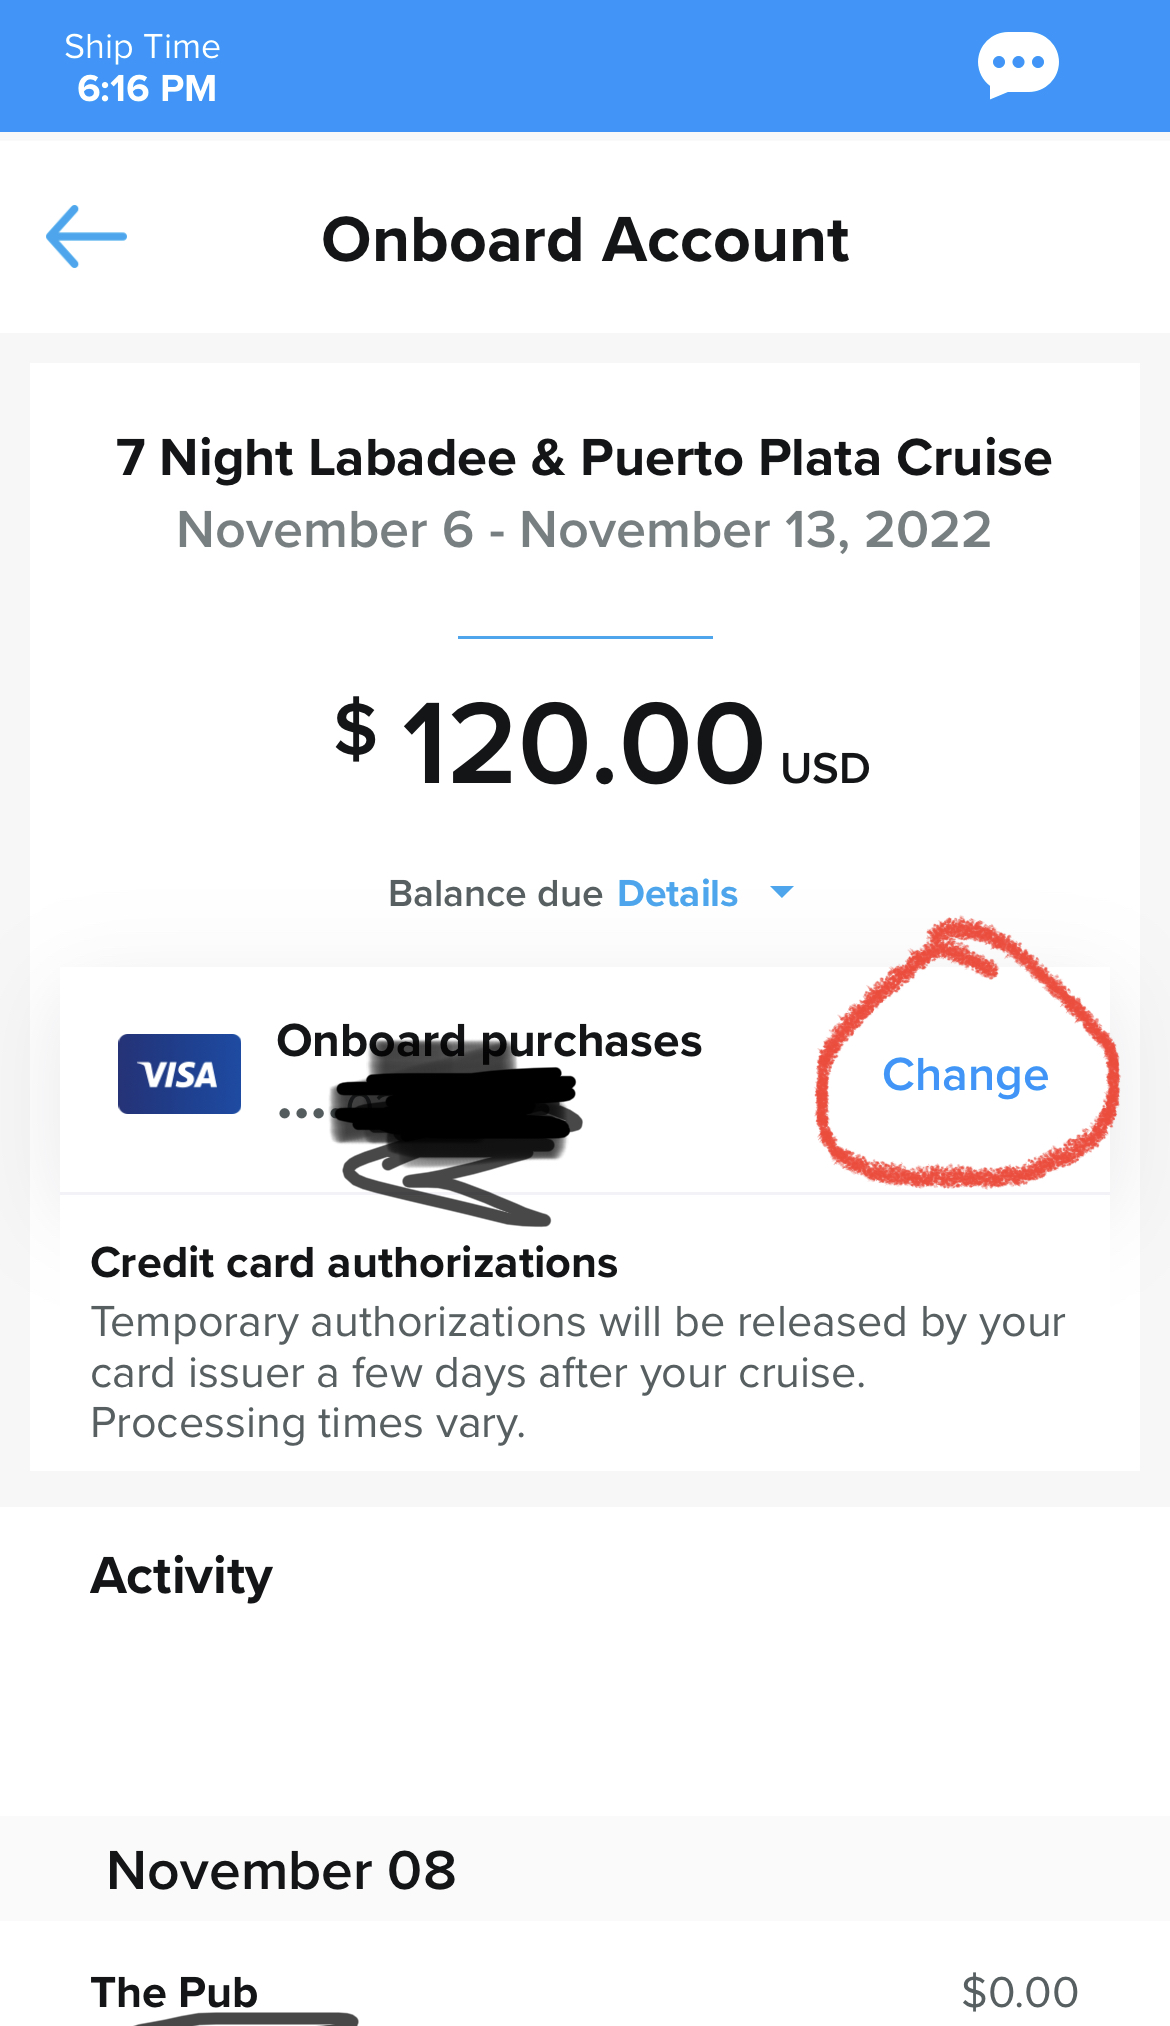Screen dimensions: 1170x2026
Task: Tap Change to update payment method
Action: (964, 1075)
